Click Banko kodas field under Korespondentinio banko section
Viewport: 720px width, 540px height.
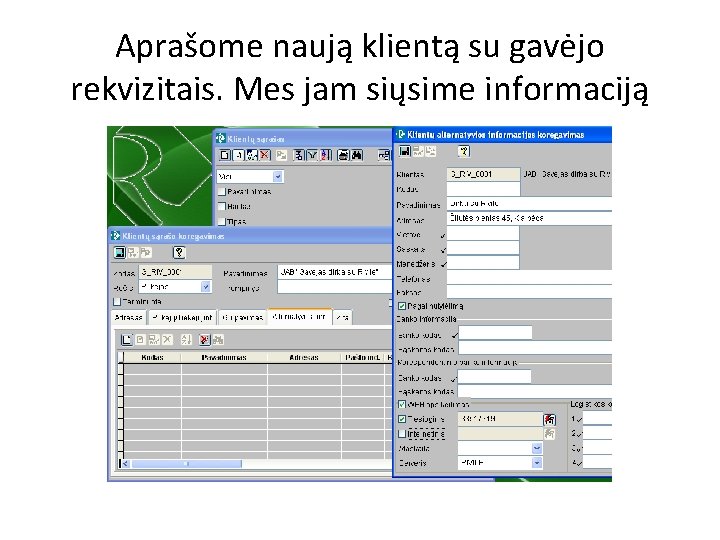click(494, 377)
